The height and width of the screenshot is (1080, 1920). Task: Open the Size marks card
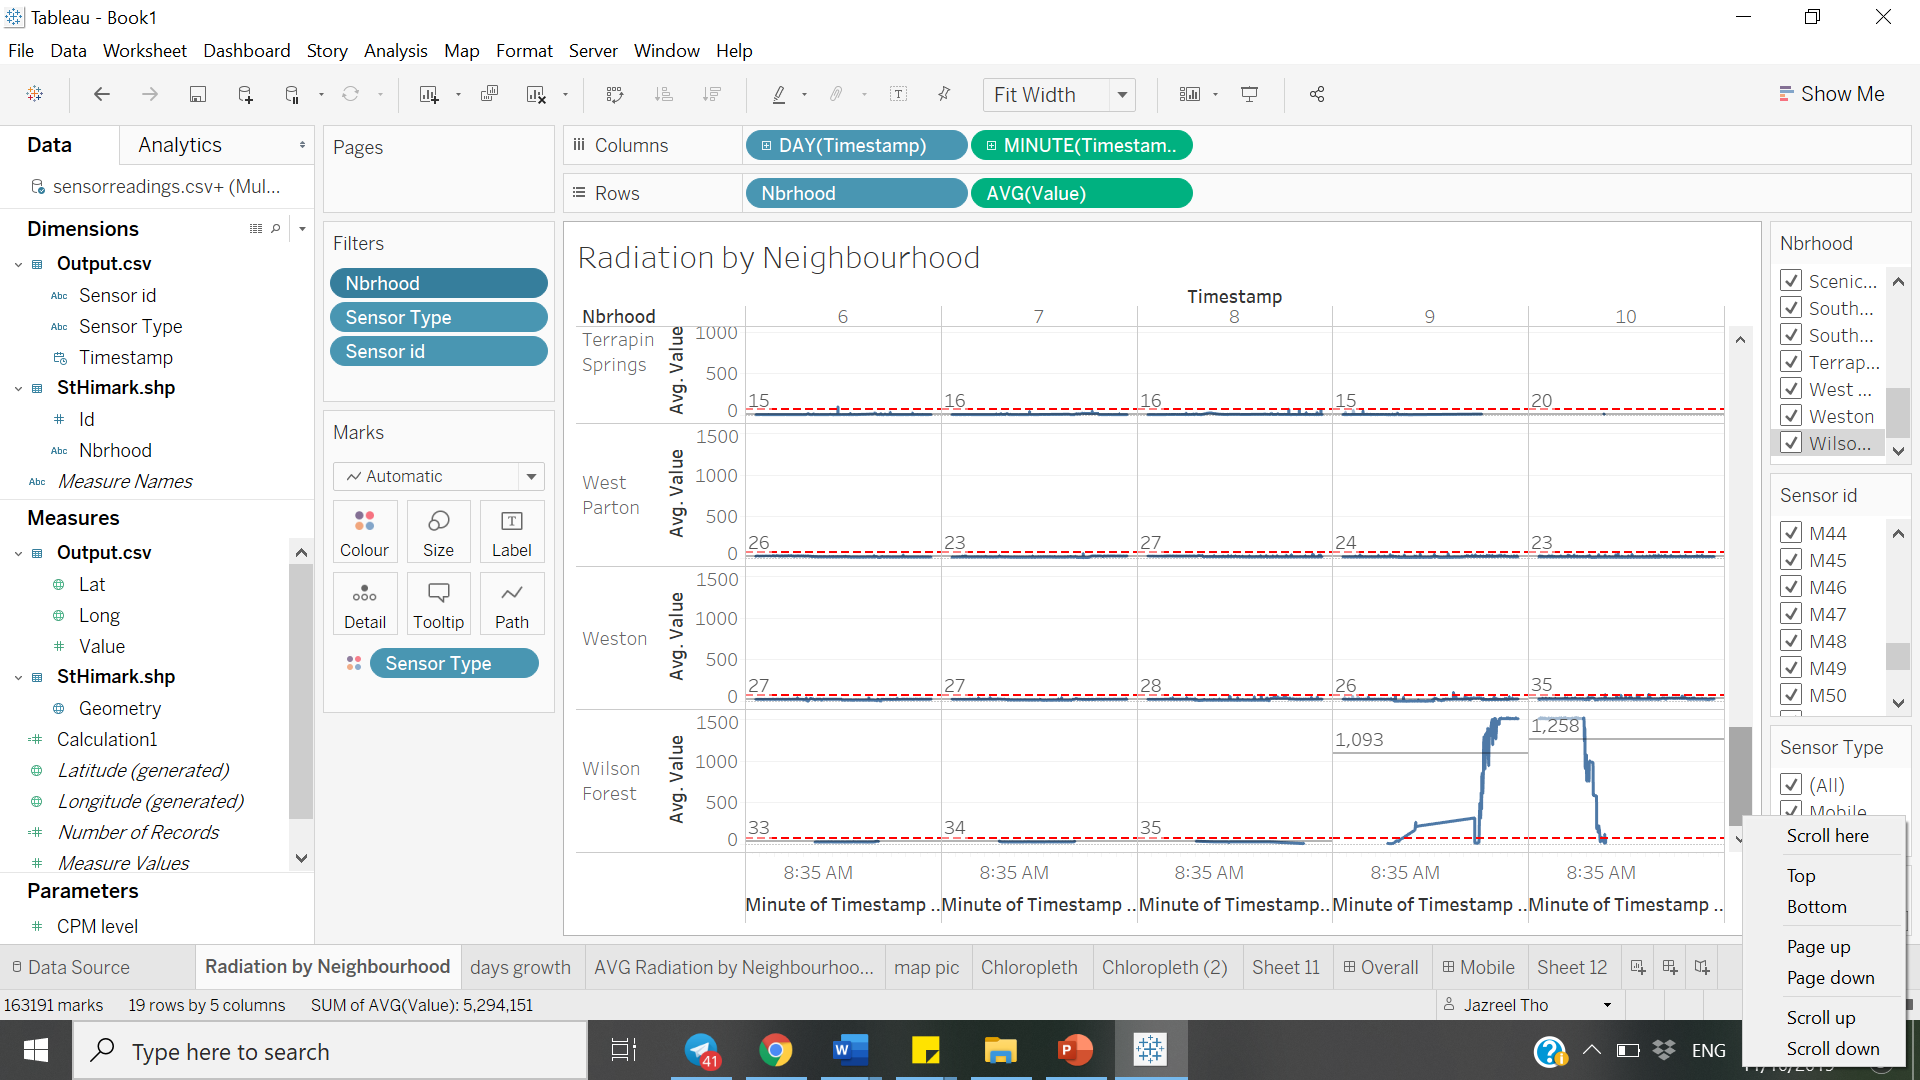pos(438,533)
